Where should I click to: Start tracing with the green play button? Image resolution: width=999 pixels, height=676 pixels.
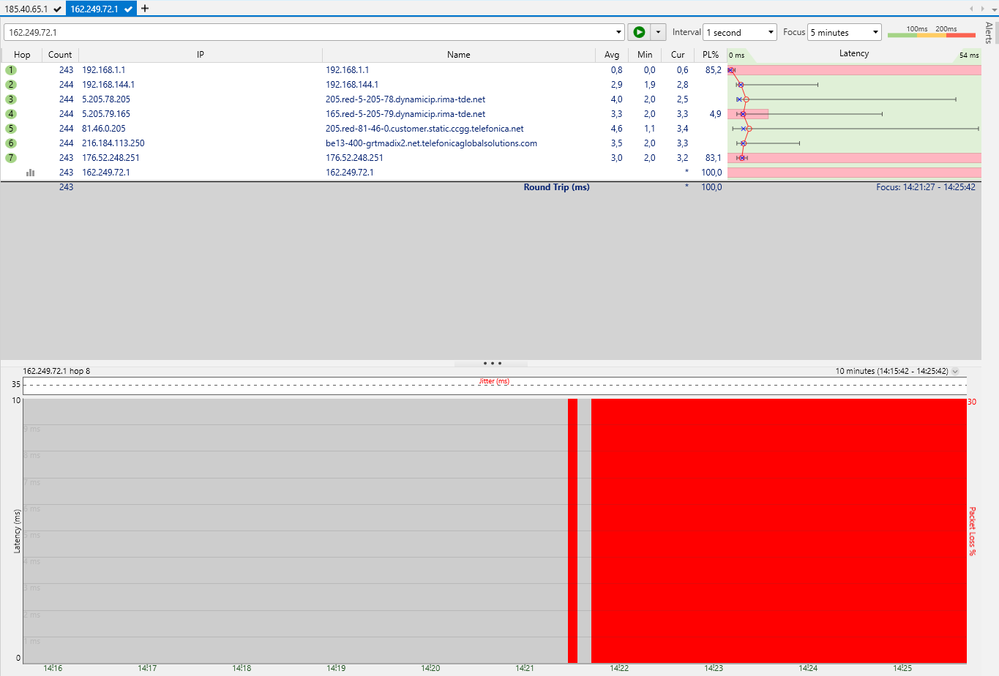[x=638, y=33]
